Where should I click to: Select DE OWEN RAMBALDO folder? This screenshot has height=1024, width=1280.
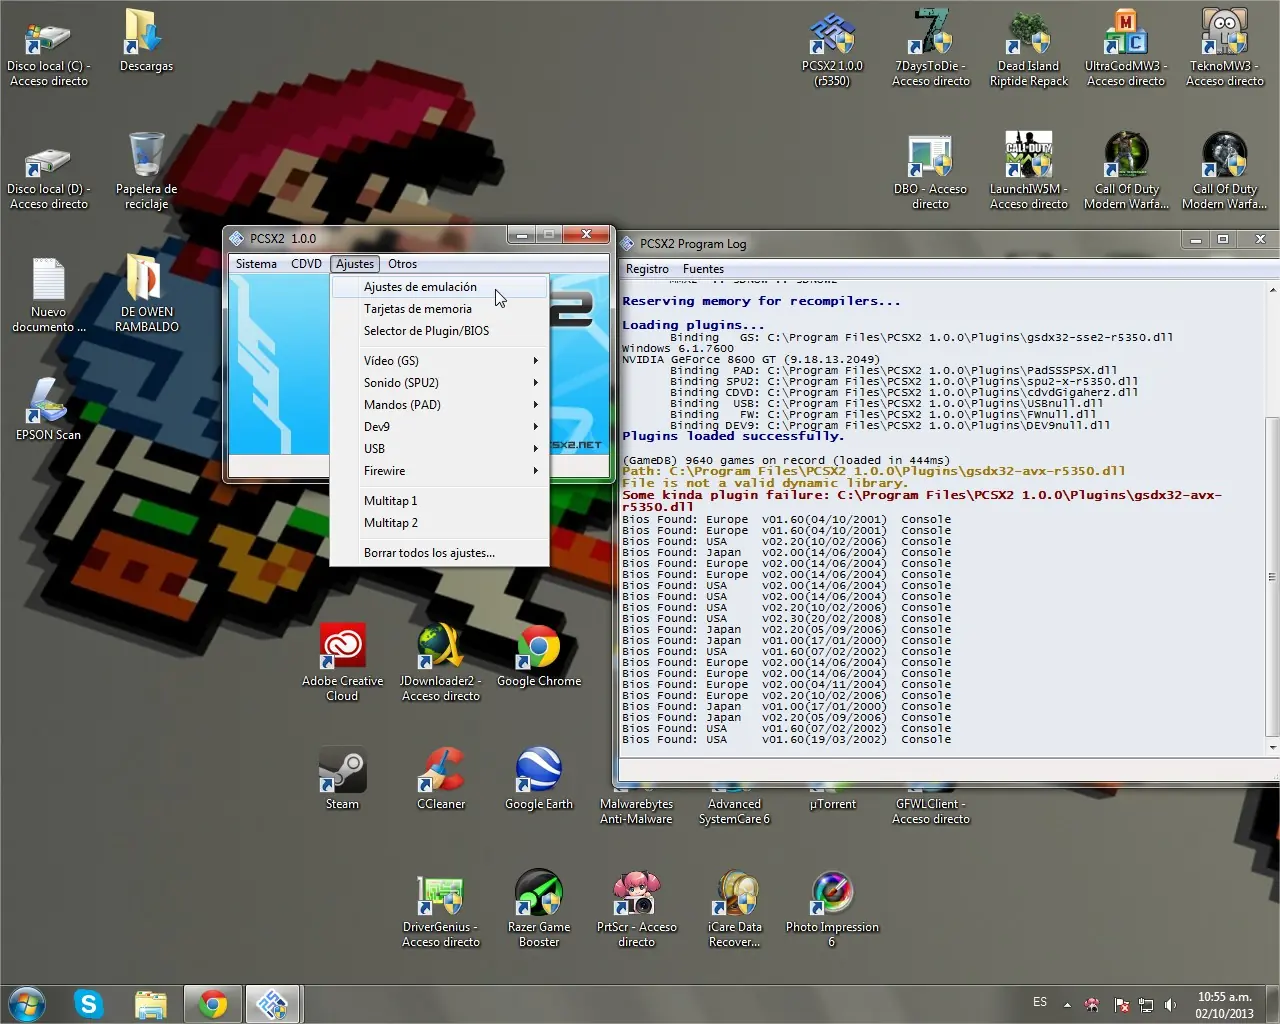[146, 294]
